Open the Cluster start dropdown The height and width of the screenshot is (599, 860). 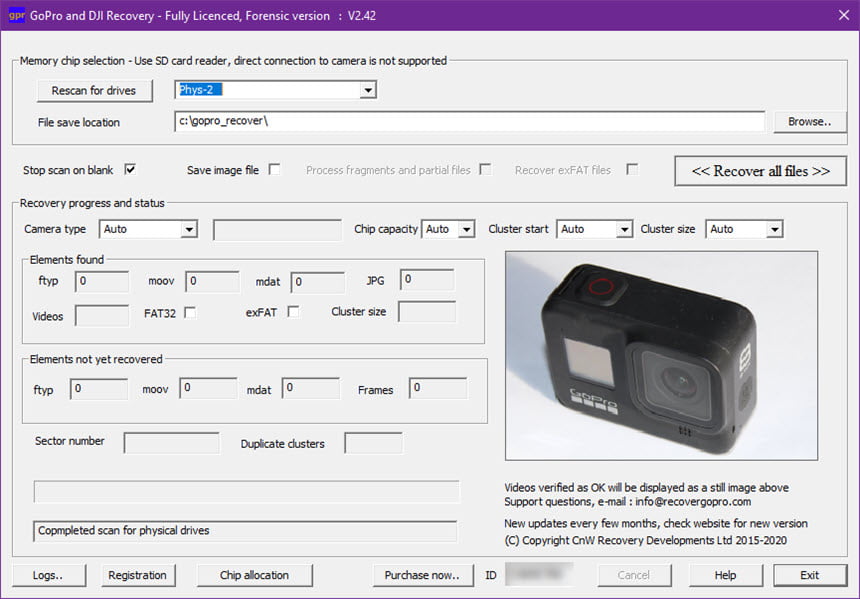tap(624, 229)
